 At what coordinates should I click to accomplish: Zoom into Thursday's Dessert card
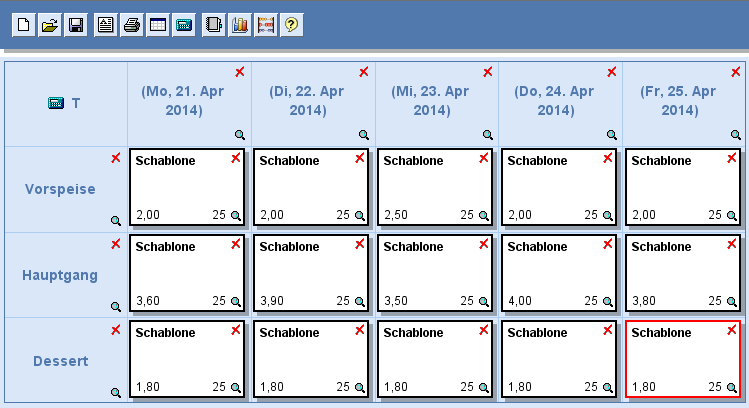tap(608, 387)
